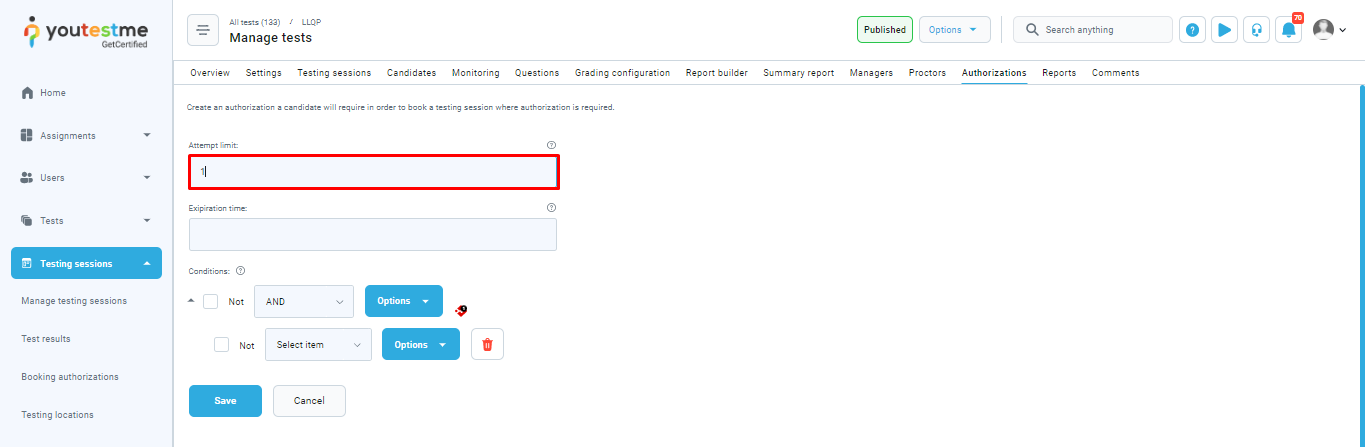The height and width of the screenshot is (447, 1365).
Task: Open the Managers tab
Action: tap(871, 73)
